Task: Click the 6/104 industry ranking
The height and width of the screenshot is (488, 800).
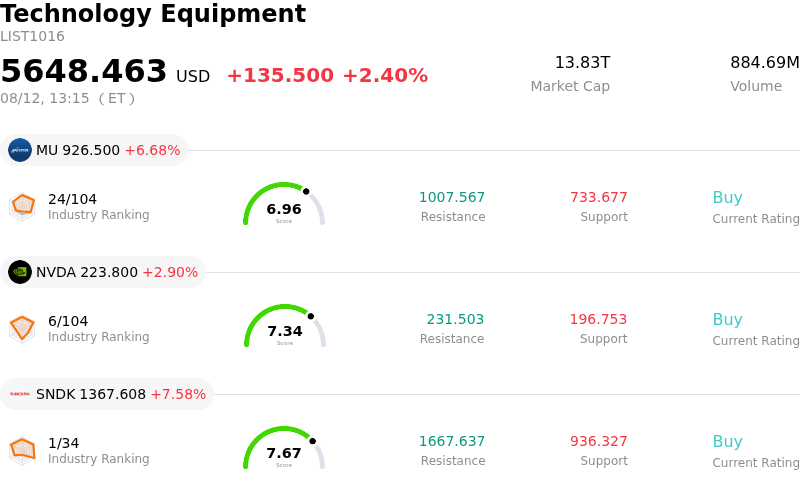Action: (x=68, y=321)
